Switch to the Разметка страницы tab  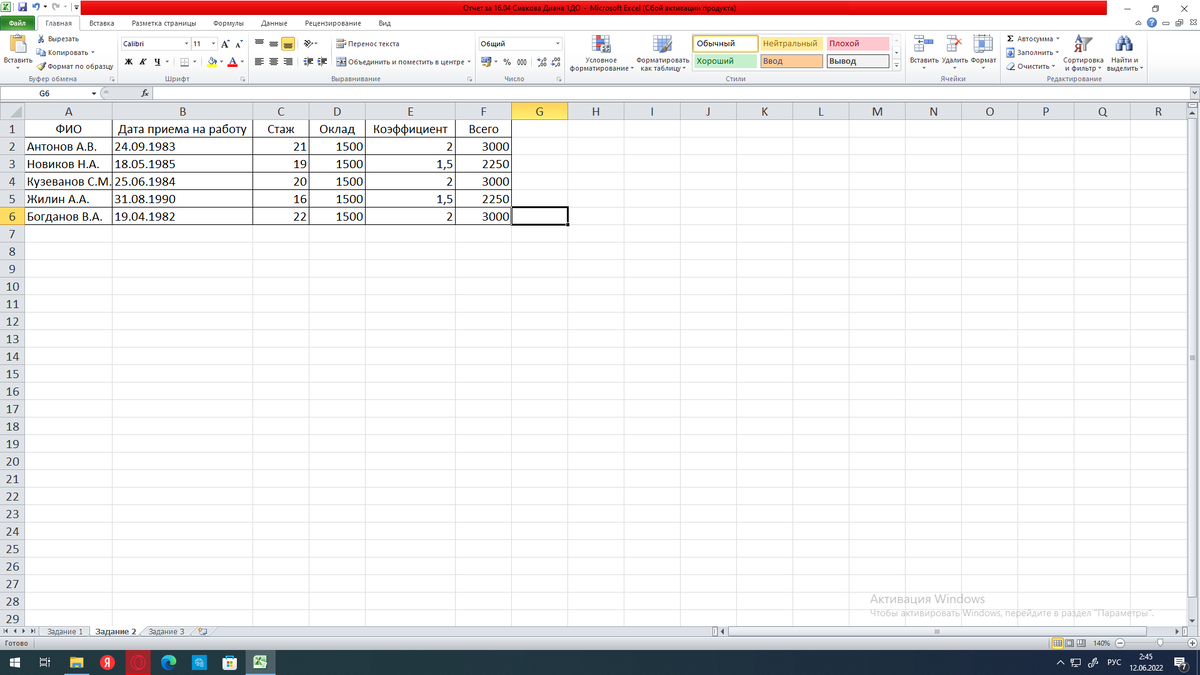[164, 22]
